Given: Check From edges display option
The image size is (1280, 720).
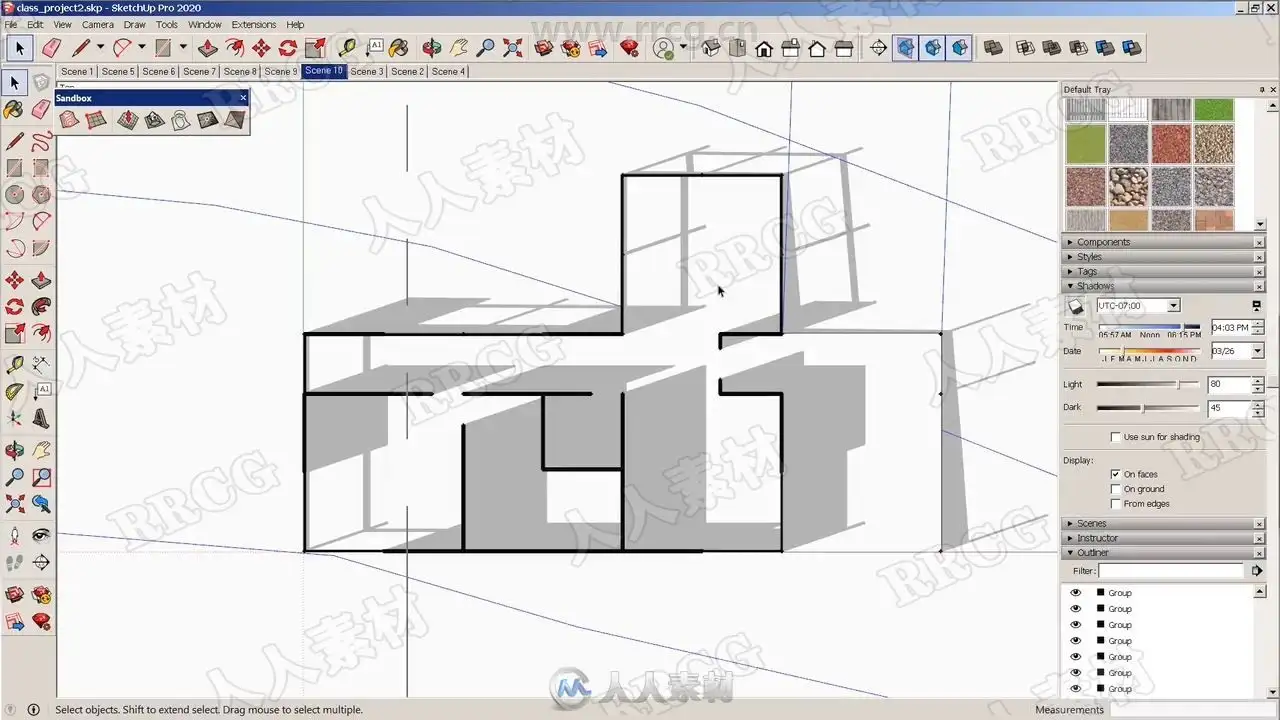Looking at the screenshot, I should click(x=1116, y=504).
